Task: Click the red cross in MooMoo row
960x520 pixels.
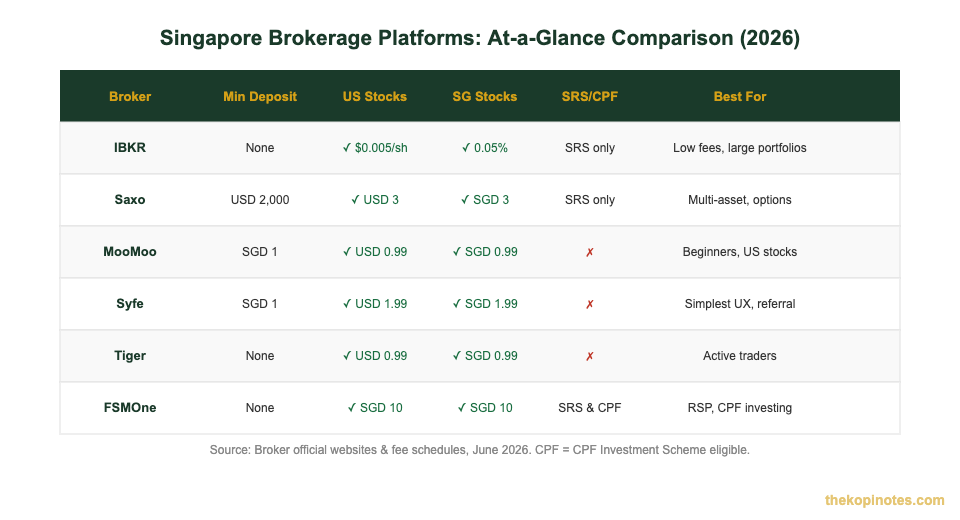Action: 590,252
